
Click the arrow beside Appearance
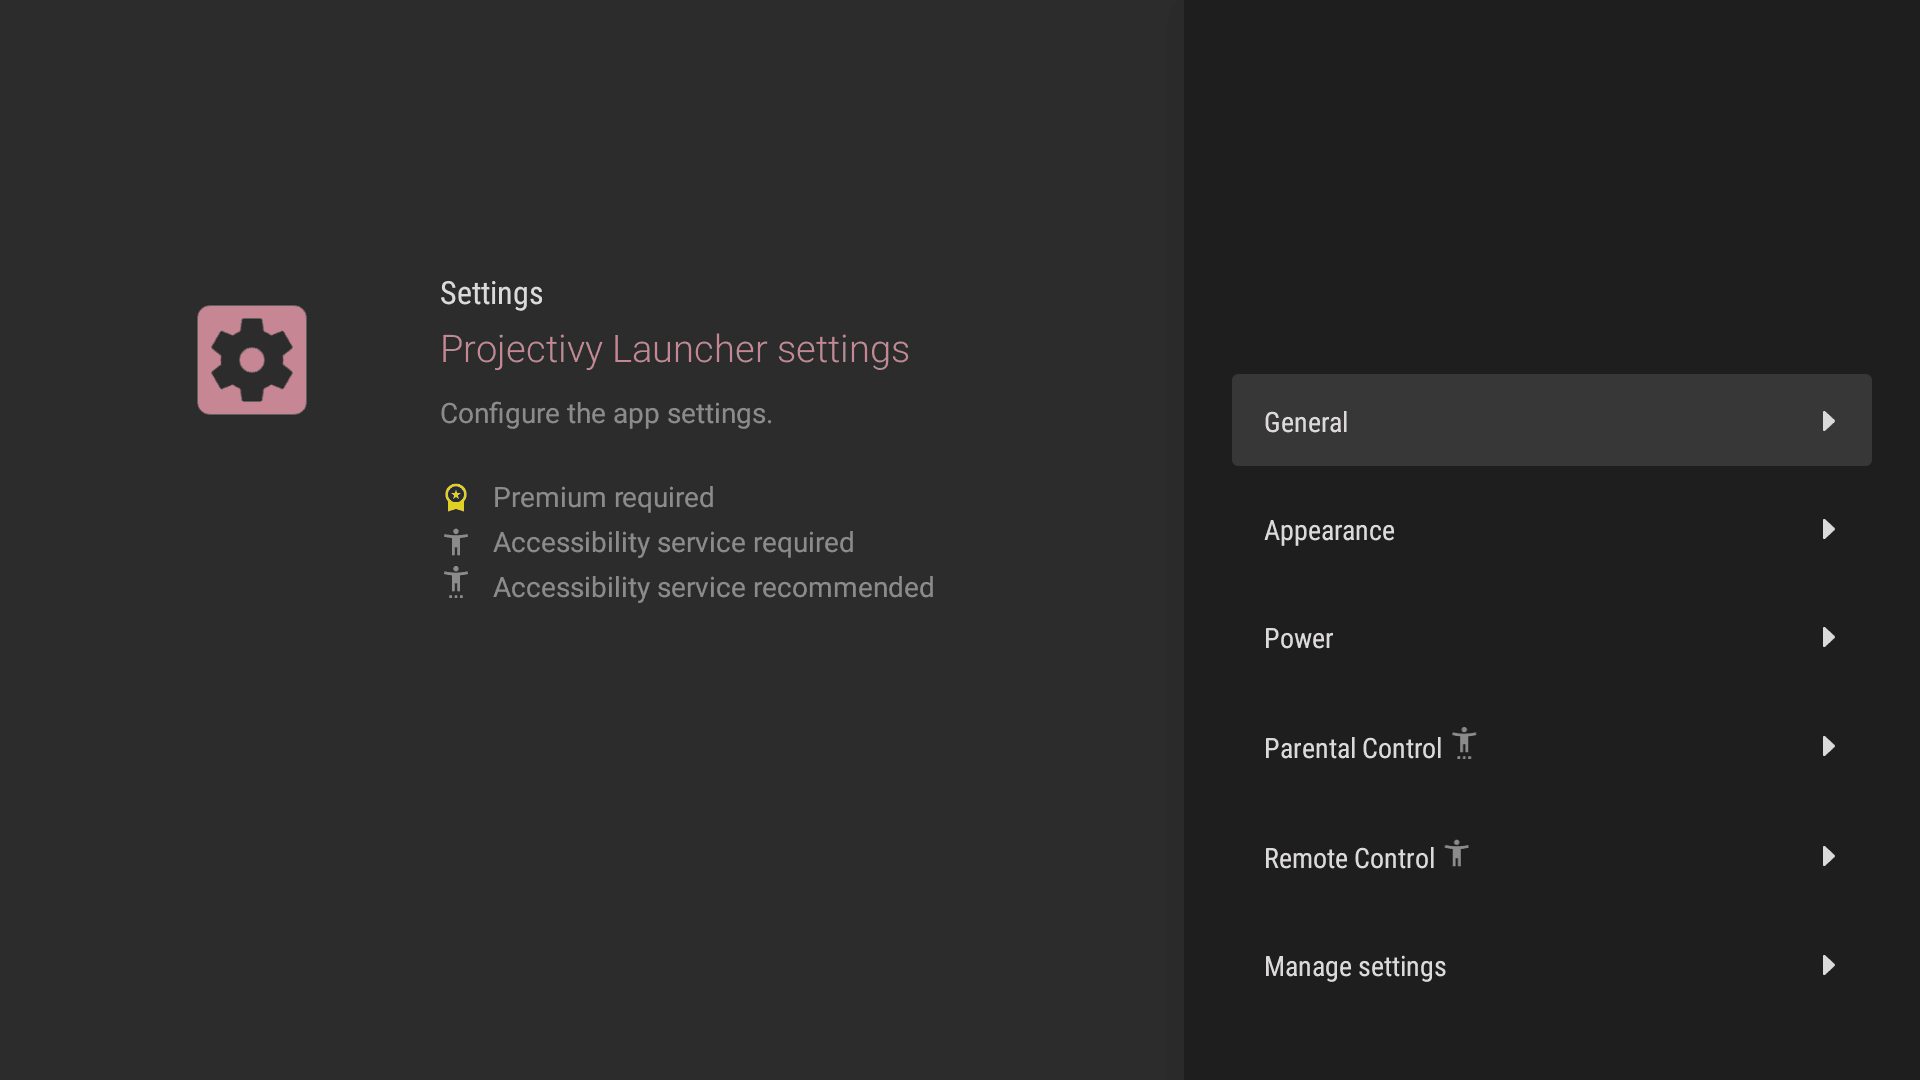coord(1828,529)
